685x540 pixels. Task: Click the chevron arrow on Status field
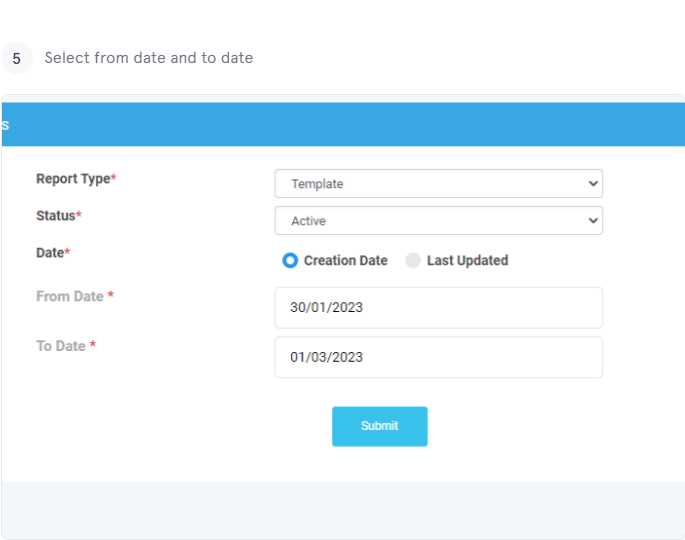(x=593, y=221)
